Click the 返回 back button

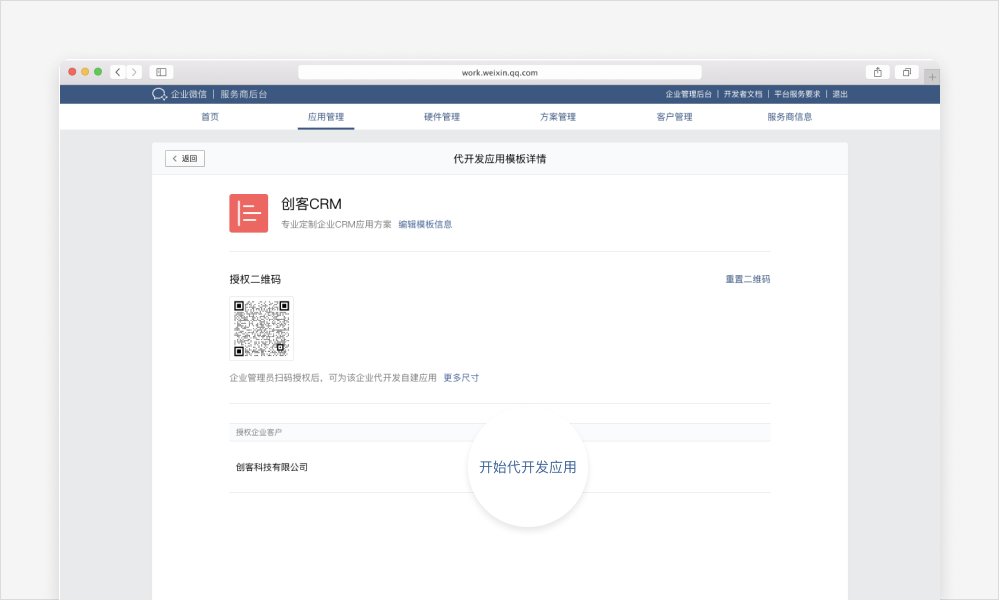click(x=185, y=159)
